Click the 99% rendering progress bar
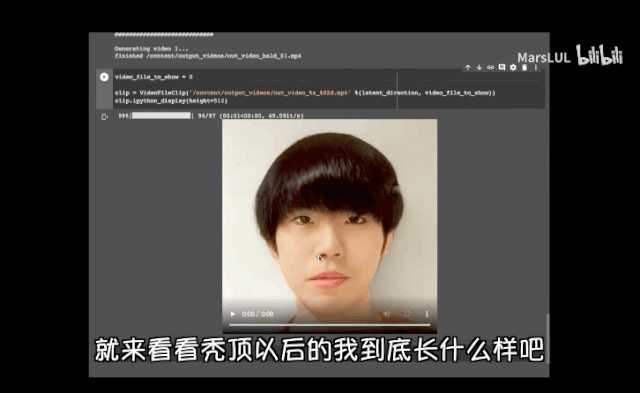The width and height of the screenshot is (640, 393). tap(161, 116)
